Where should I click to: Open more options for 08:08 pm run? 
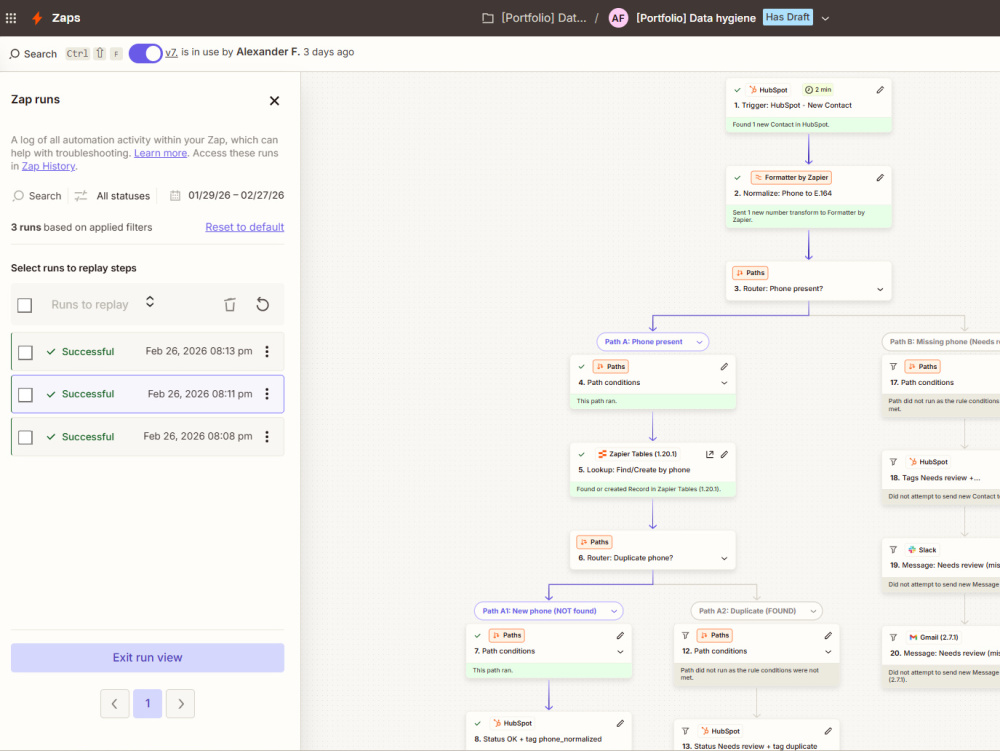[267, 436]
